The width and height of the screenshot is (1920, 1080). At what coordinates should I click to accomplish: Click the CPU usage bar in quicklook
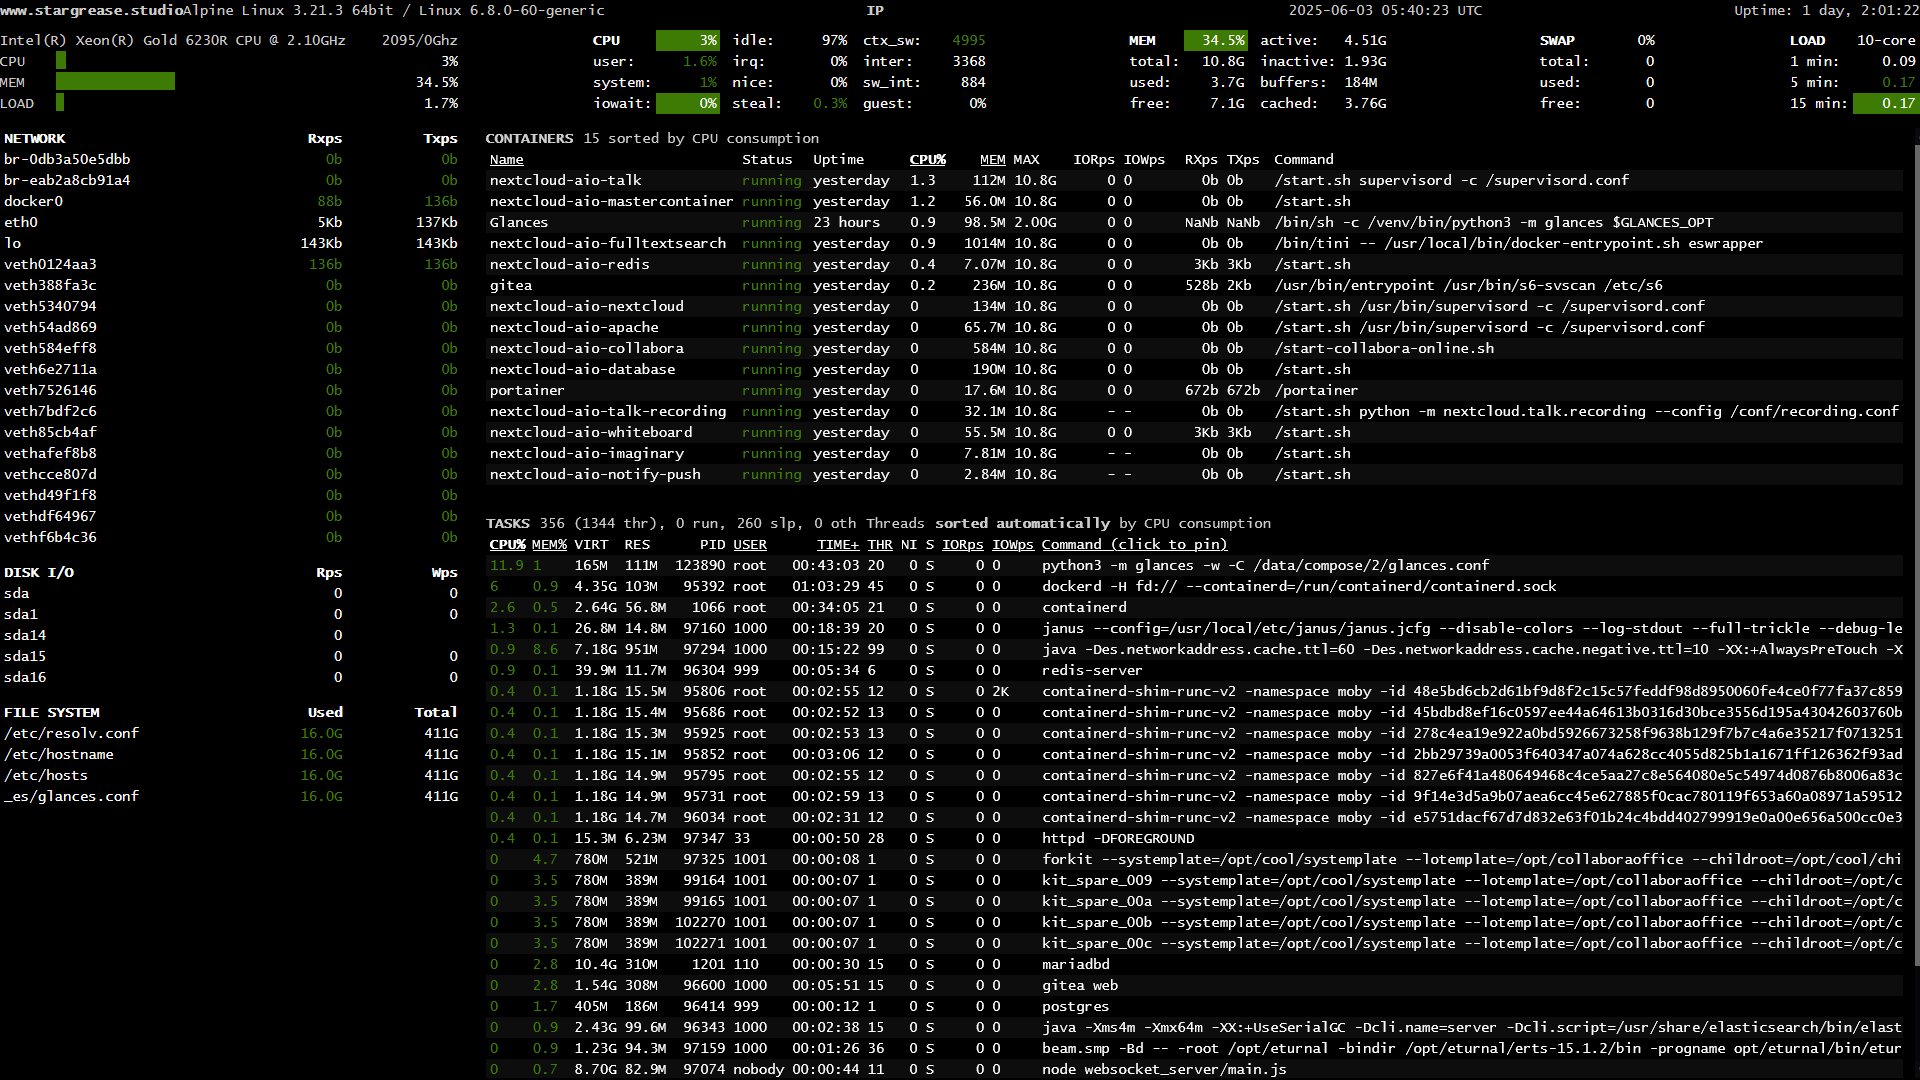[61, 61]
